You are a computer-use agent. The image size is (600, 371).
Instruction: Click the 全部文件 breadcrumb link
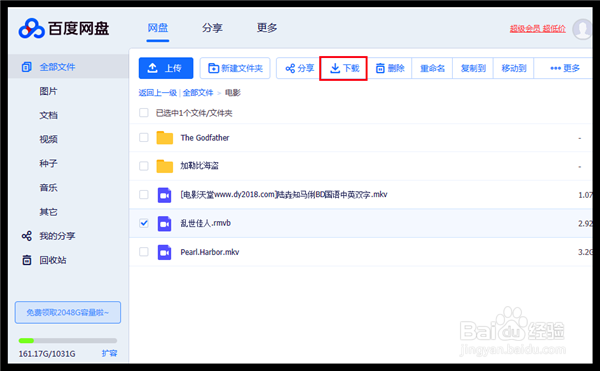(x=198, y=93)
